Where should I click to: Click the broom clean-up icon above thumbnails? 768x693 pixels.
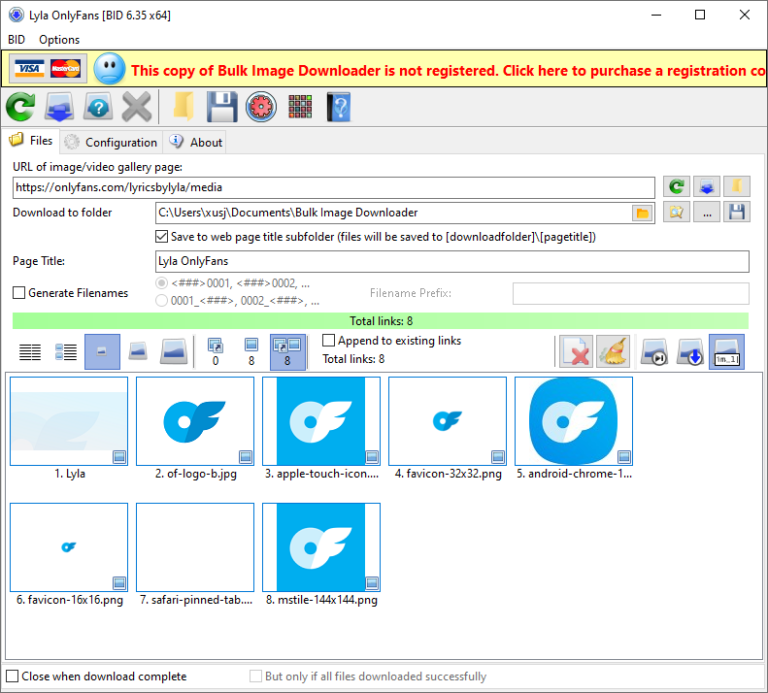pos(612,352)
